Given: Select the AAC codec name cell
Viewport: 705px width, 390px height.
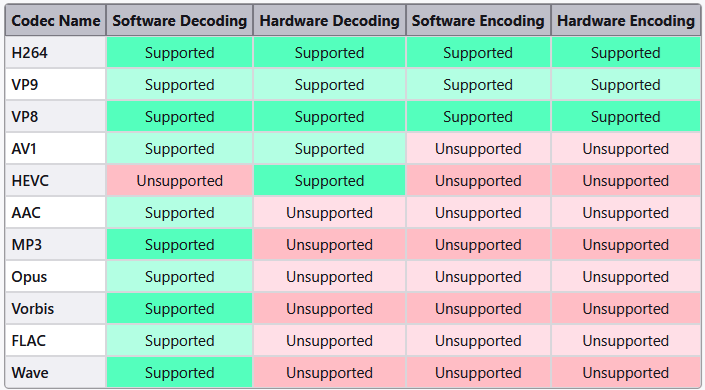Looking at the screenshot, I should click(56, 212).
